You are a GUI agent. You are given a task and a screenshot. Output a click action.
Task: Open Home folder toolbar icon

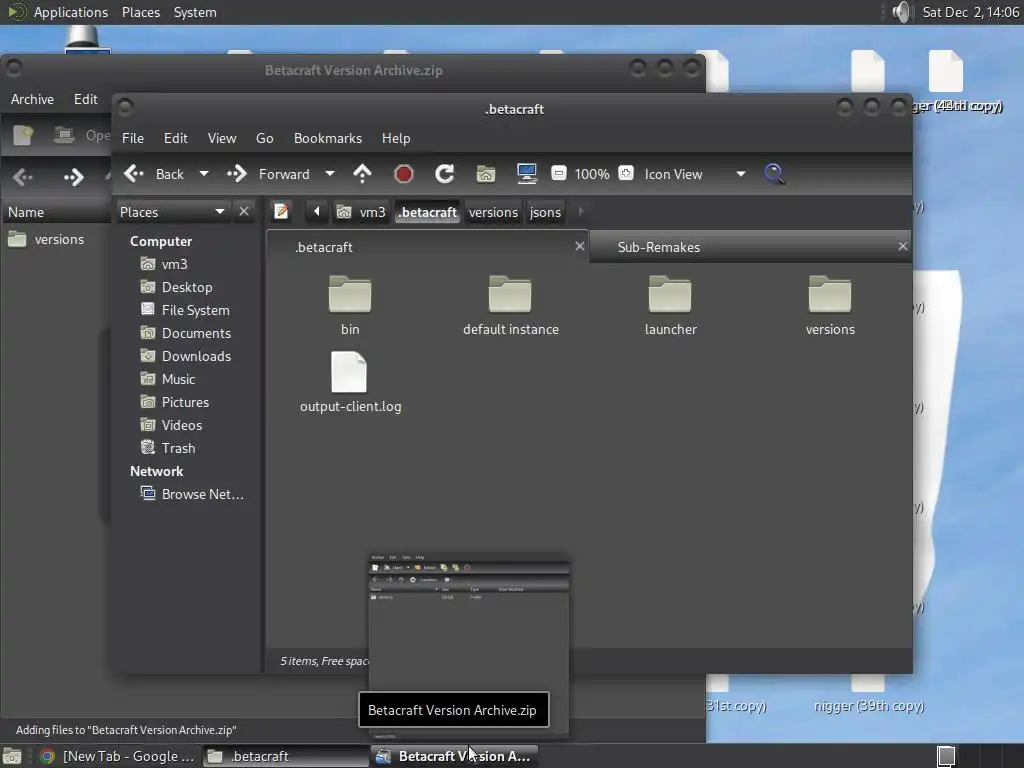click(486, 174)
